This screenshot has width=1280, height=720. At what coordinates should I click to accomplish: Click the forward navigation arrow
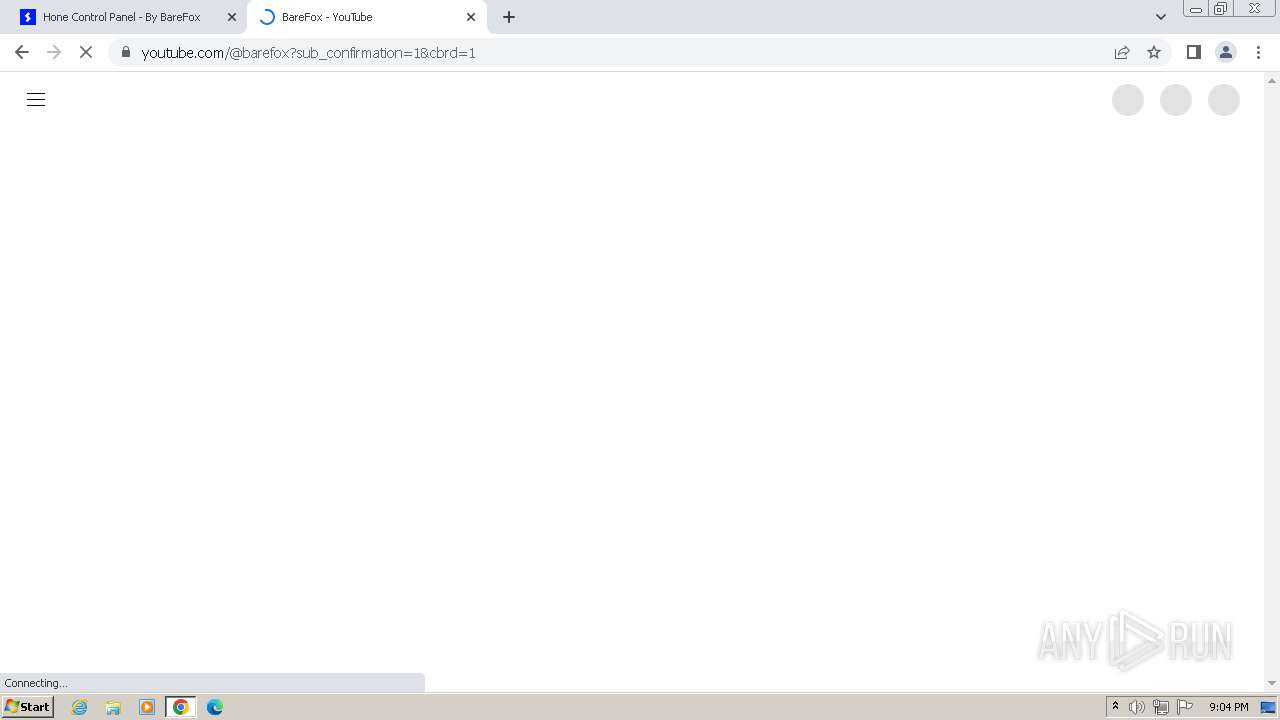(x=54, y=52)
